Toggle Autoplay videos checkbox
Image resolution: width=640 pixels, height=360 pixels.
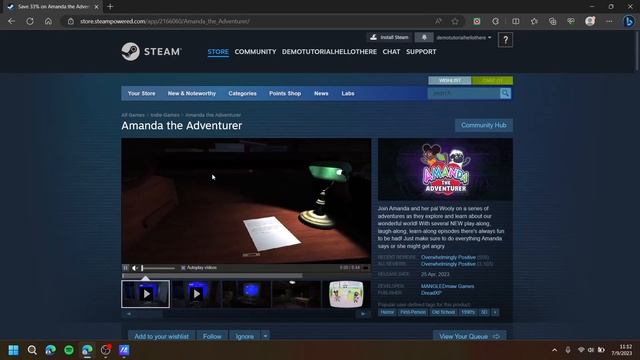click(183, 268)
